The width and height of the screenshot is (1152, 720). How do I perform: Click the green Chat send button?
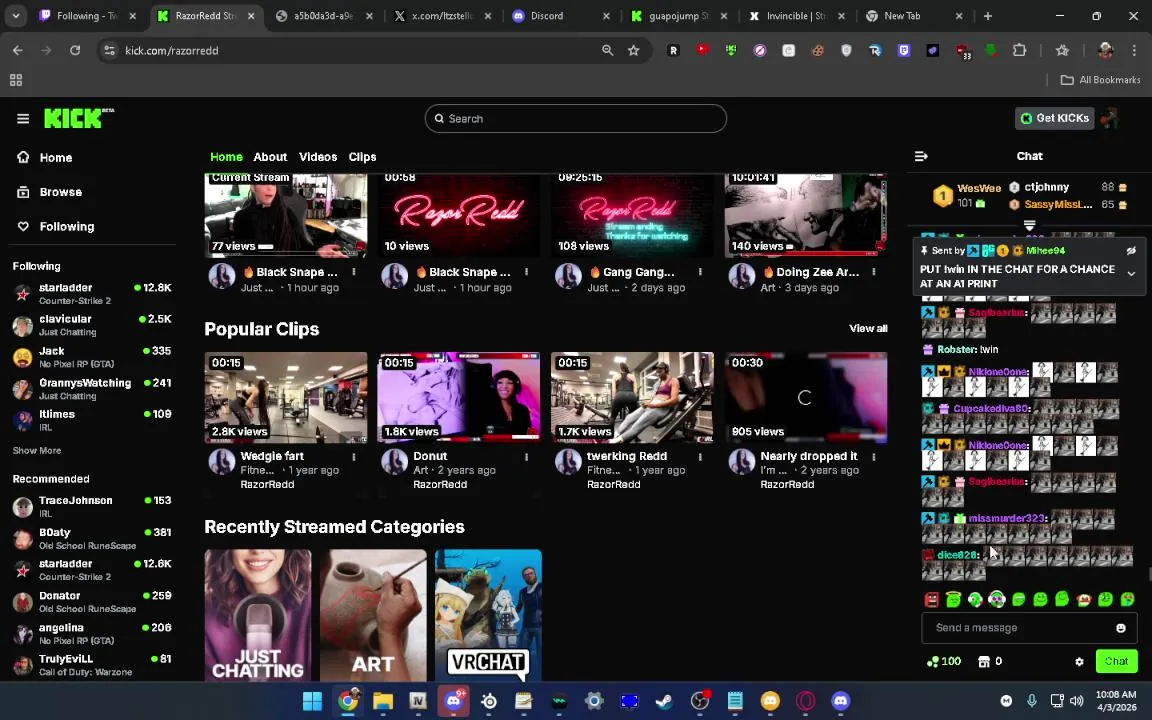[x=1116, y=661]
